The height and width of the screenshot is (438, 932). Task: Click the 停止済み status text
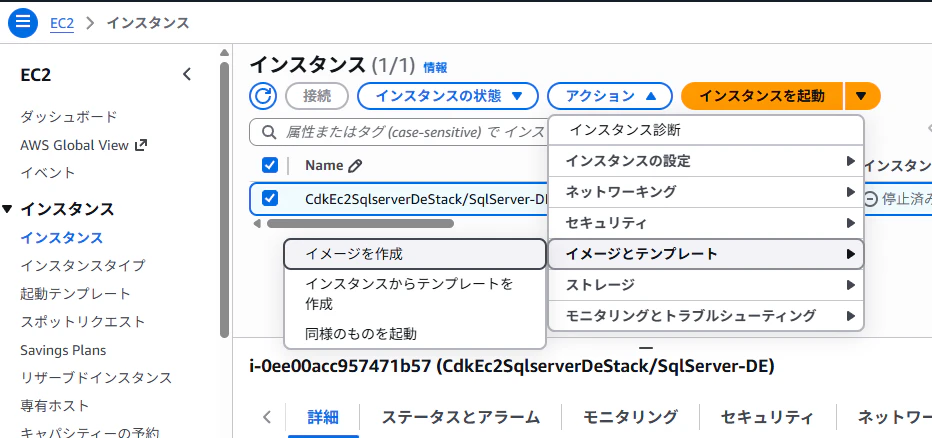pyautogui.click(x=906, y=198)
